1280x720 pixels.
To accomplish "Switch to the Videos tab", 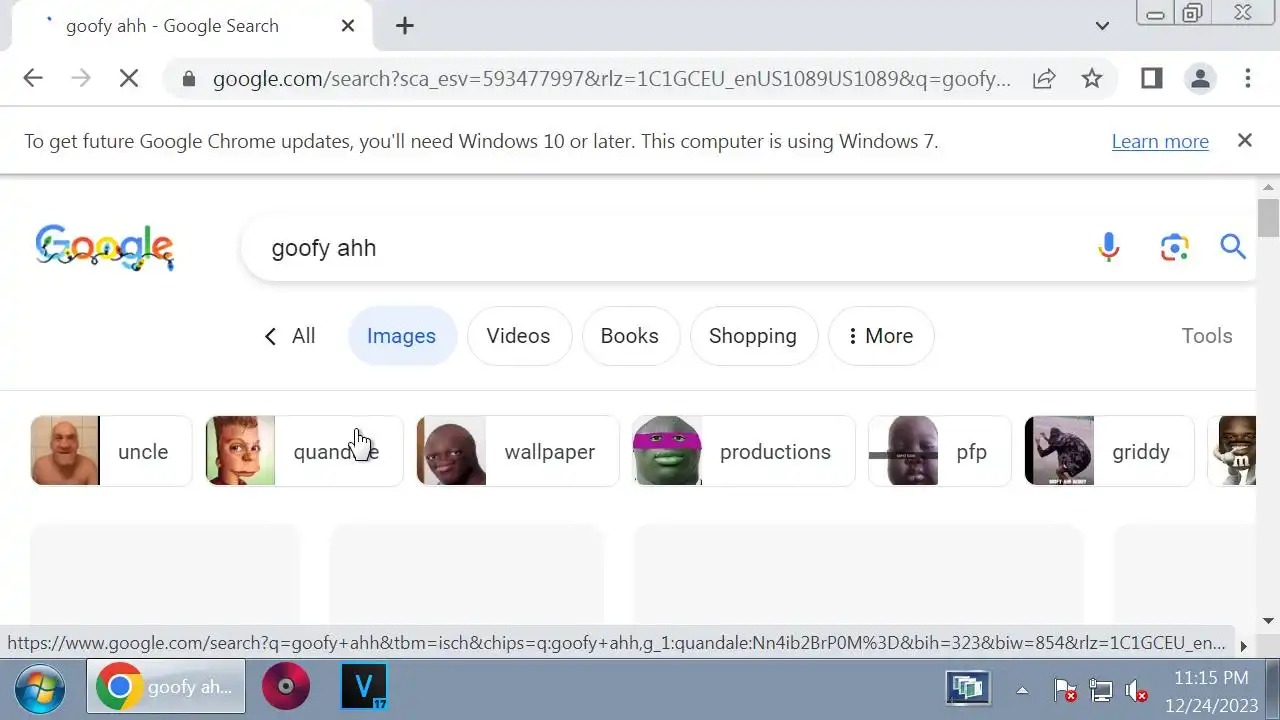I will [518, 336].
